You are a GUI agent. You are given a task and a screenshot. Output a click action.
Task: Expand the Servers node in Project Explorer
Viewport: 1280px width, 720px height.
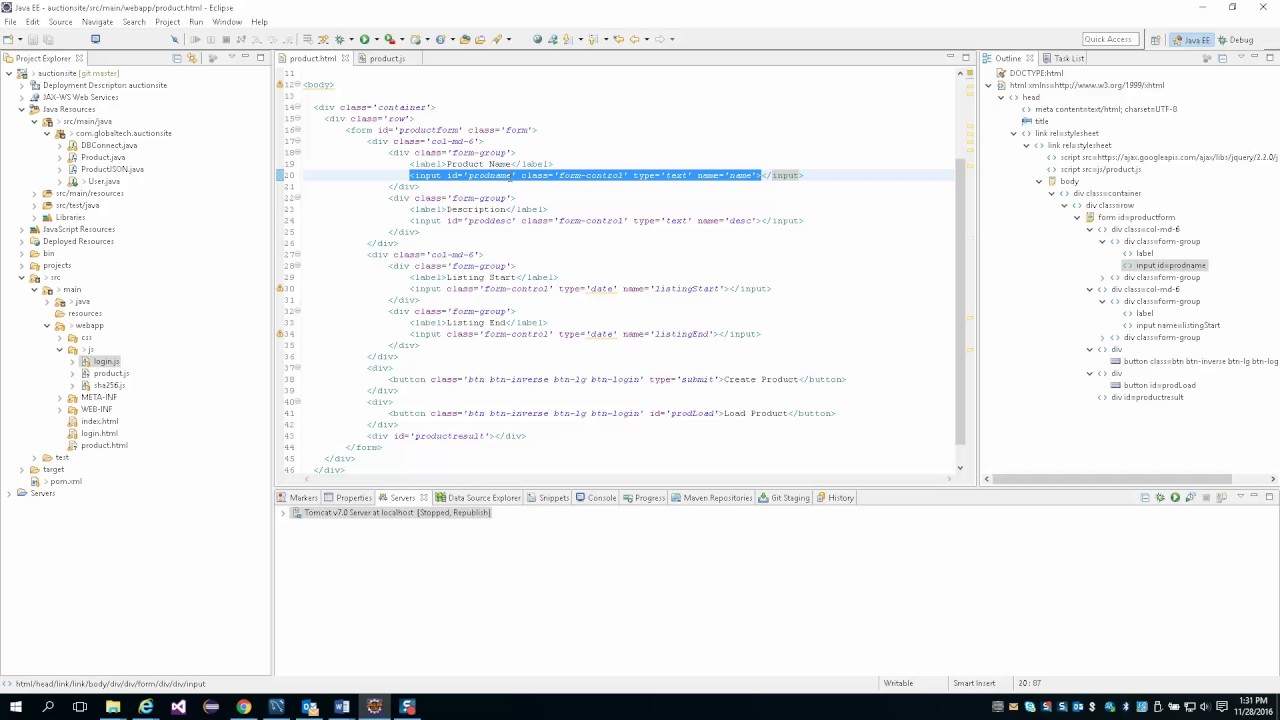[x=9, y=493]
